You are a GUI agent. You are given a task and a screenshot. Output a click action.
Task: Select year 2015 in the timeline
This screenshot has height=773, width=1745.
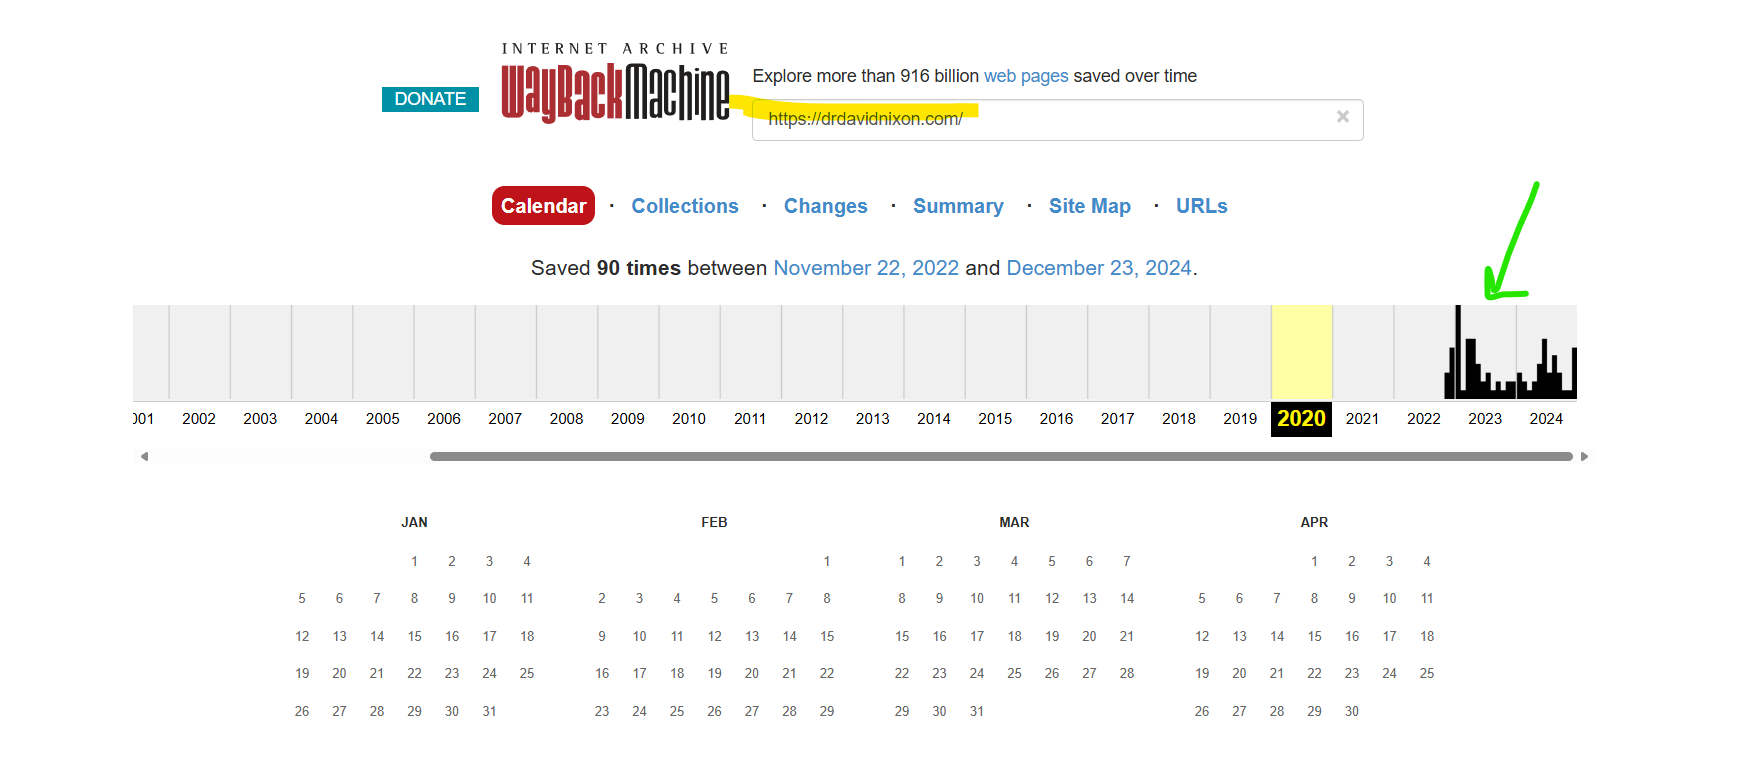pyautogui.click(x=995, y=419)
